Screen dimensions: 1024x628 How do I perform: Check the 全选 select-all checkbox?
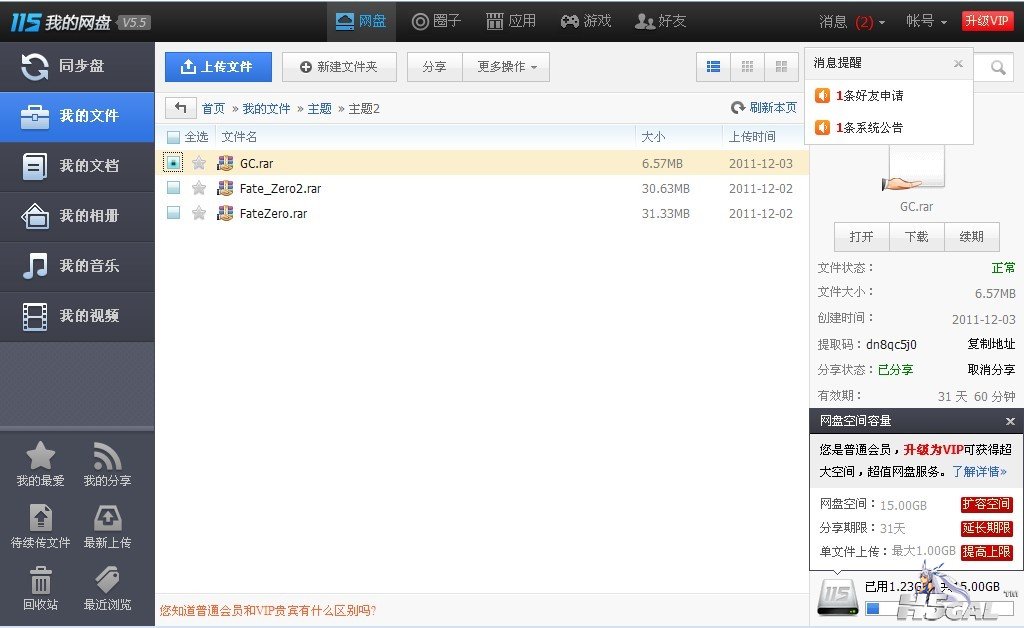pos(173,137)
